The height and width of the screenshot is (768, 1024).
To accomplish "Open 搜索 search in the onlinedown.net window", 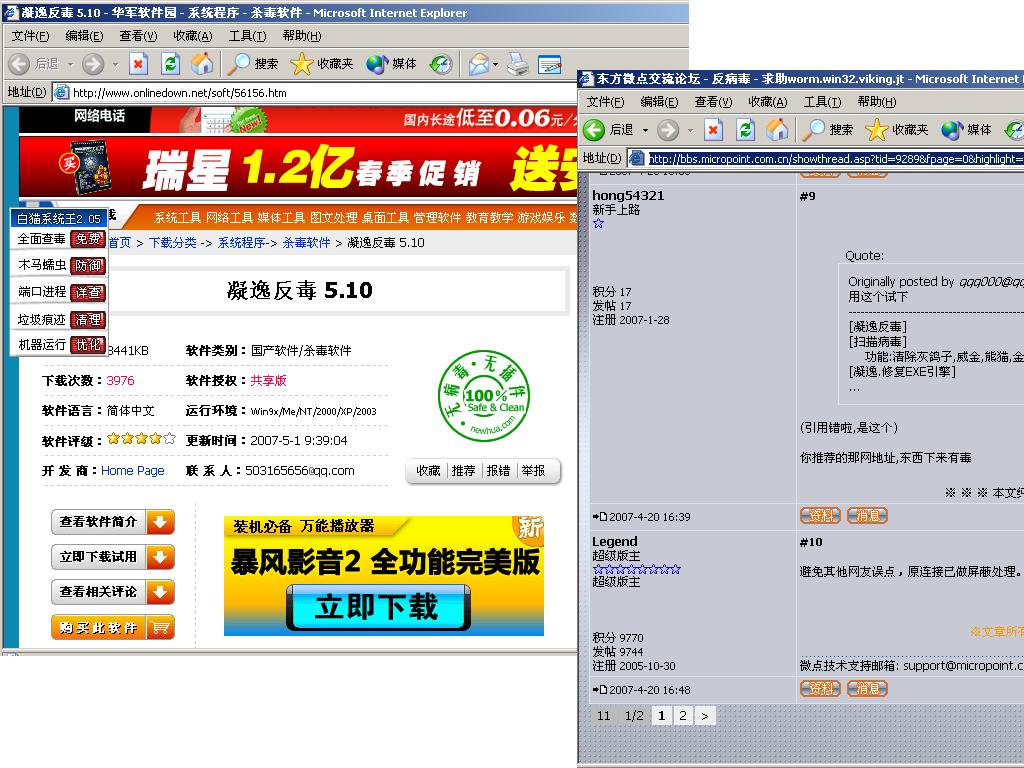I will point(253,64).
